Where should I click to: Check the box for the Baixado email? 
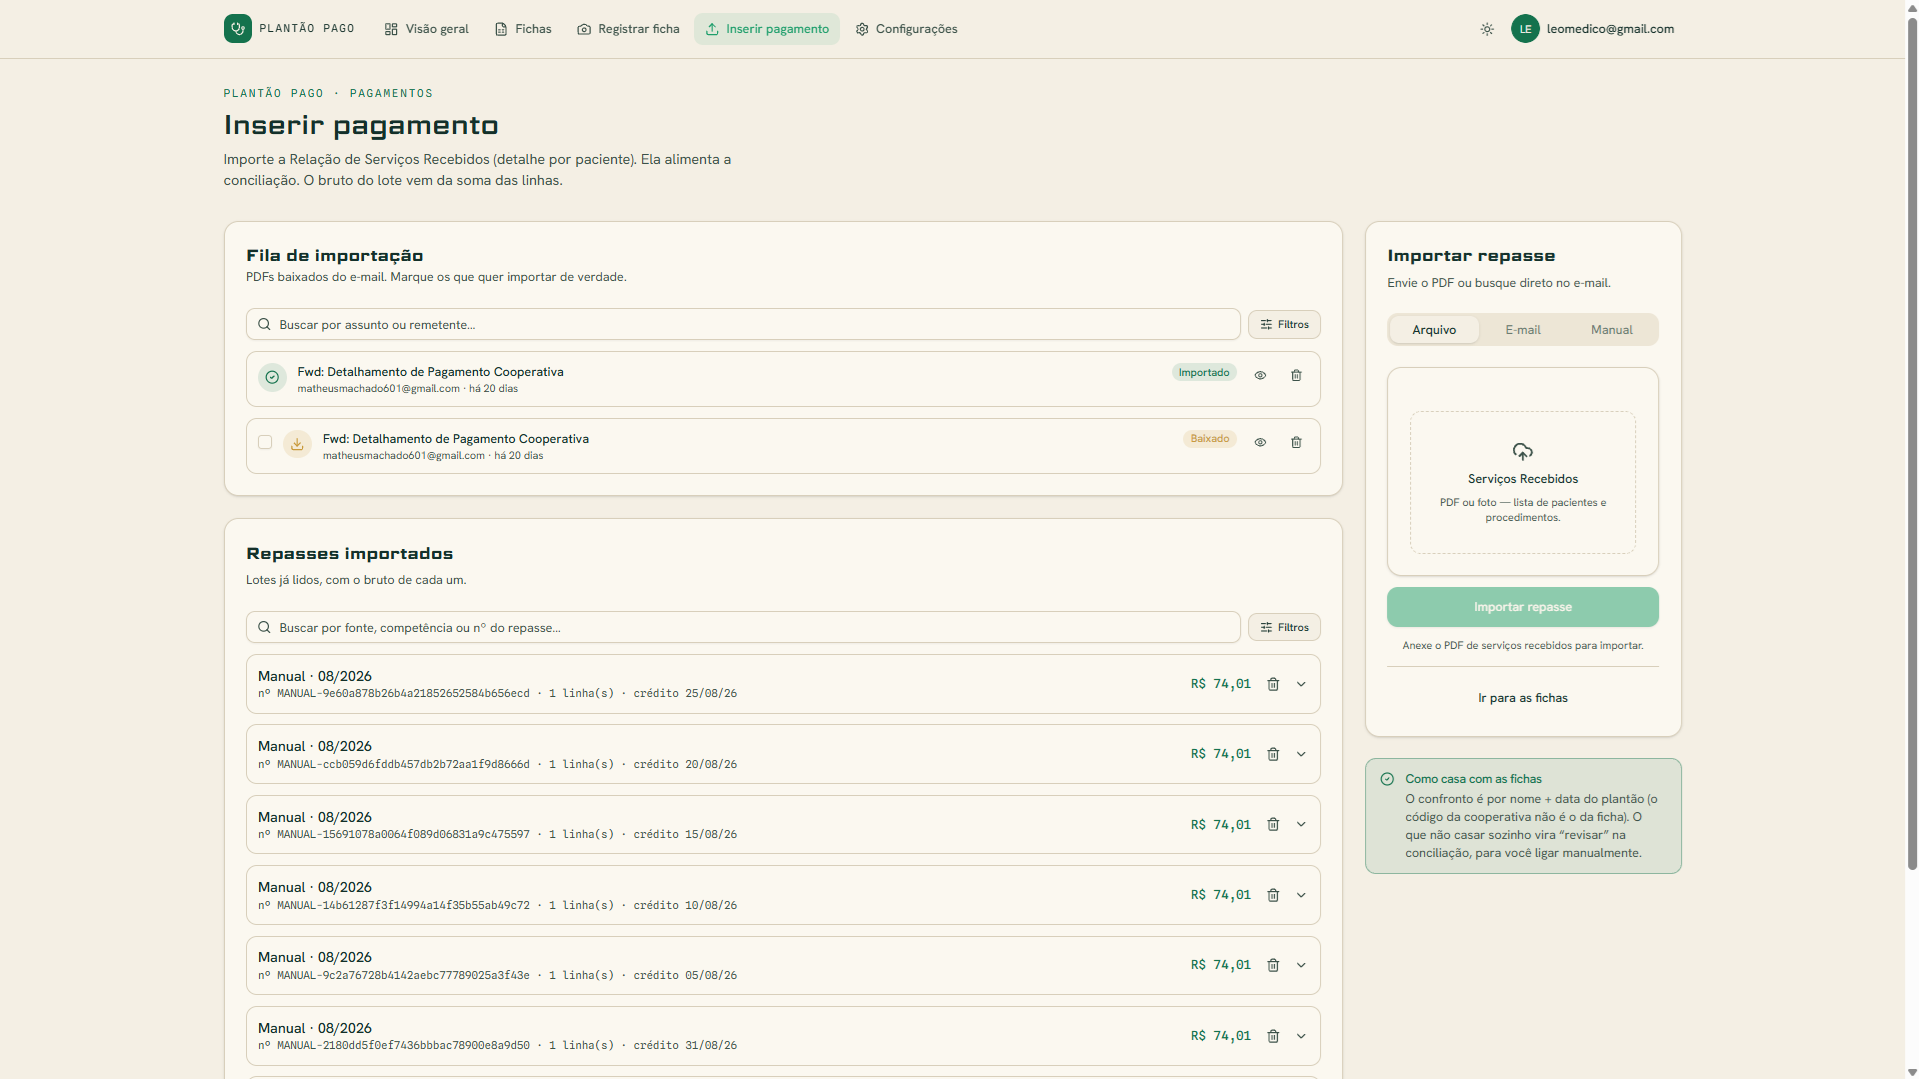click(x=265, y=442)
